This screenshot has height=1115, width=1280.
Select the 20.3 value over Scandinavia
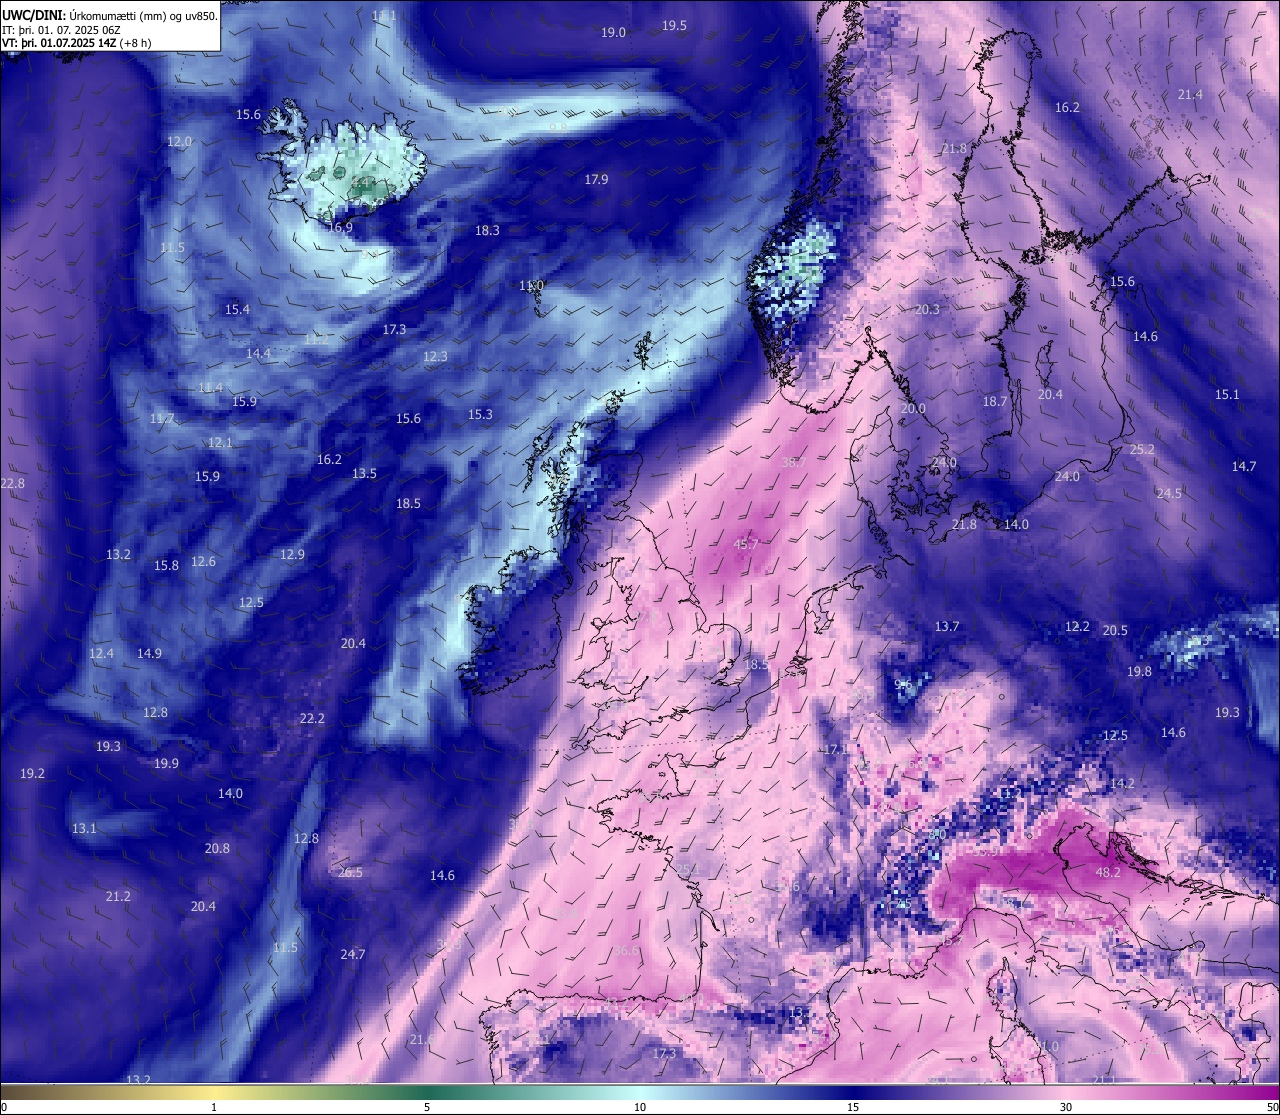[927, 309]
